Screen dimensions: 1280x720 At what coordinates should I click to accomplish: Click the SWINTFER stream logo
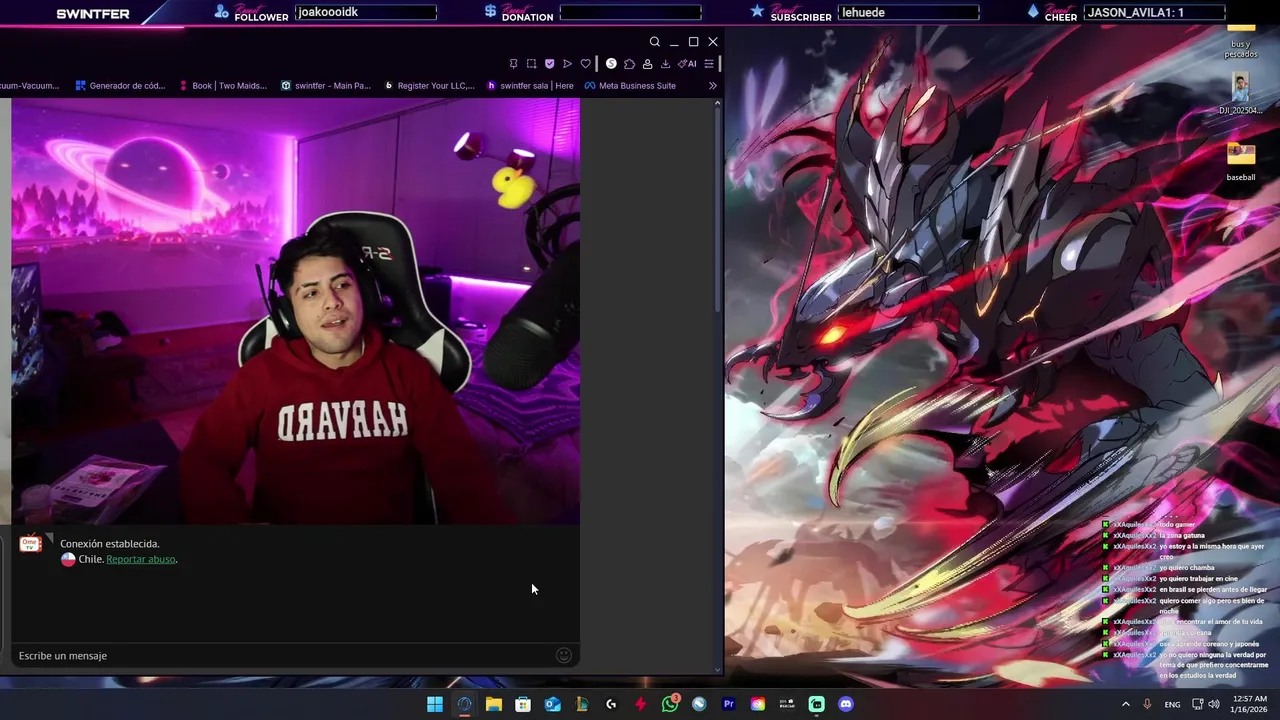[93, 14]
